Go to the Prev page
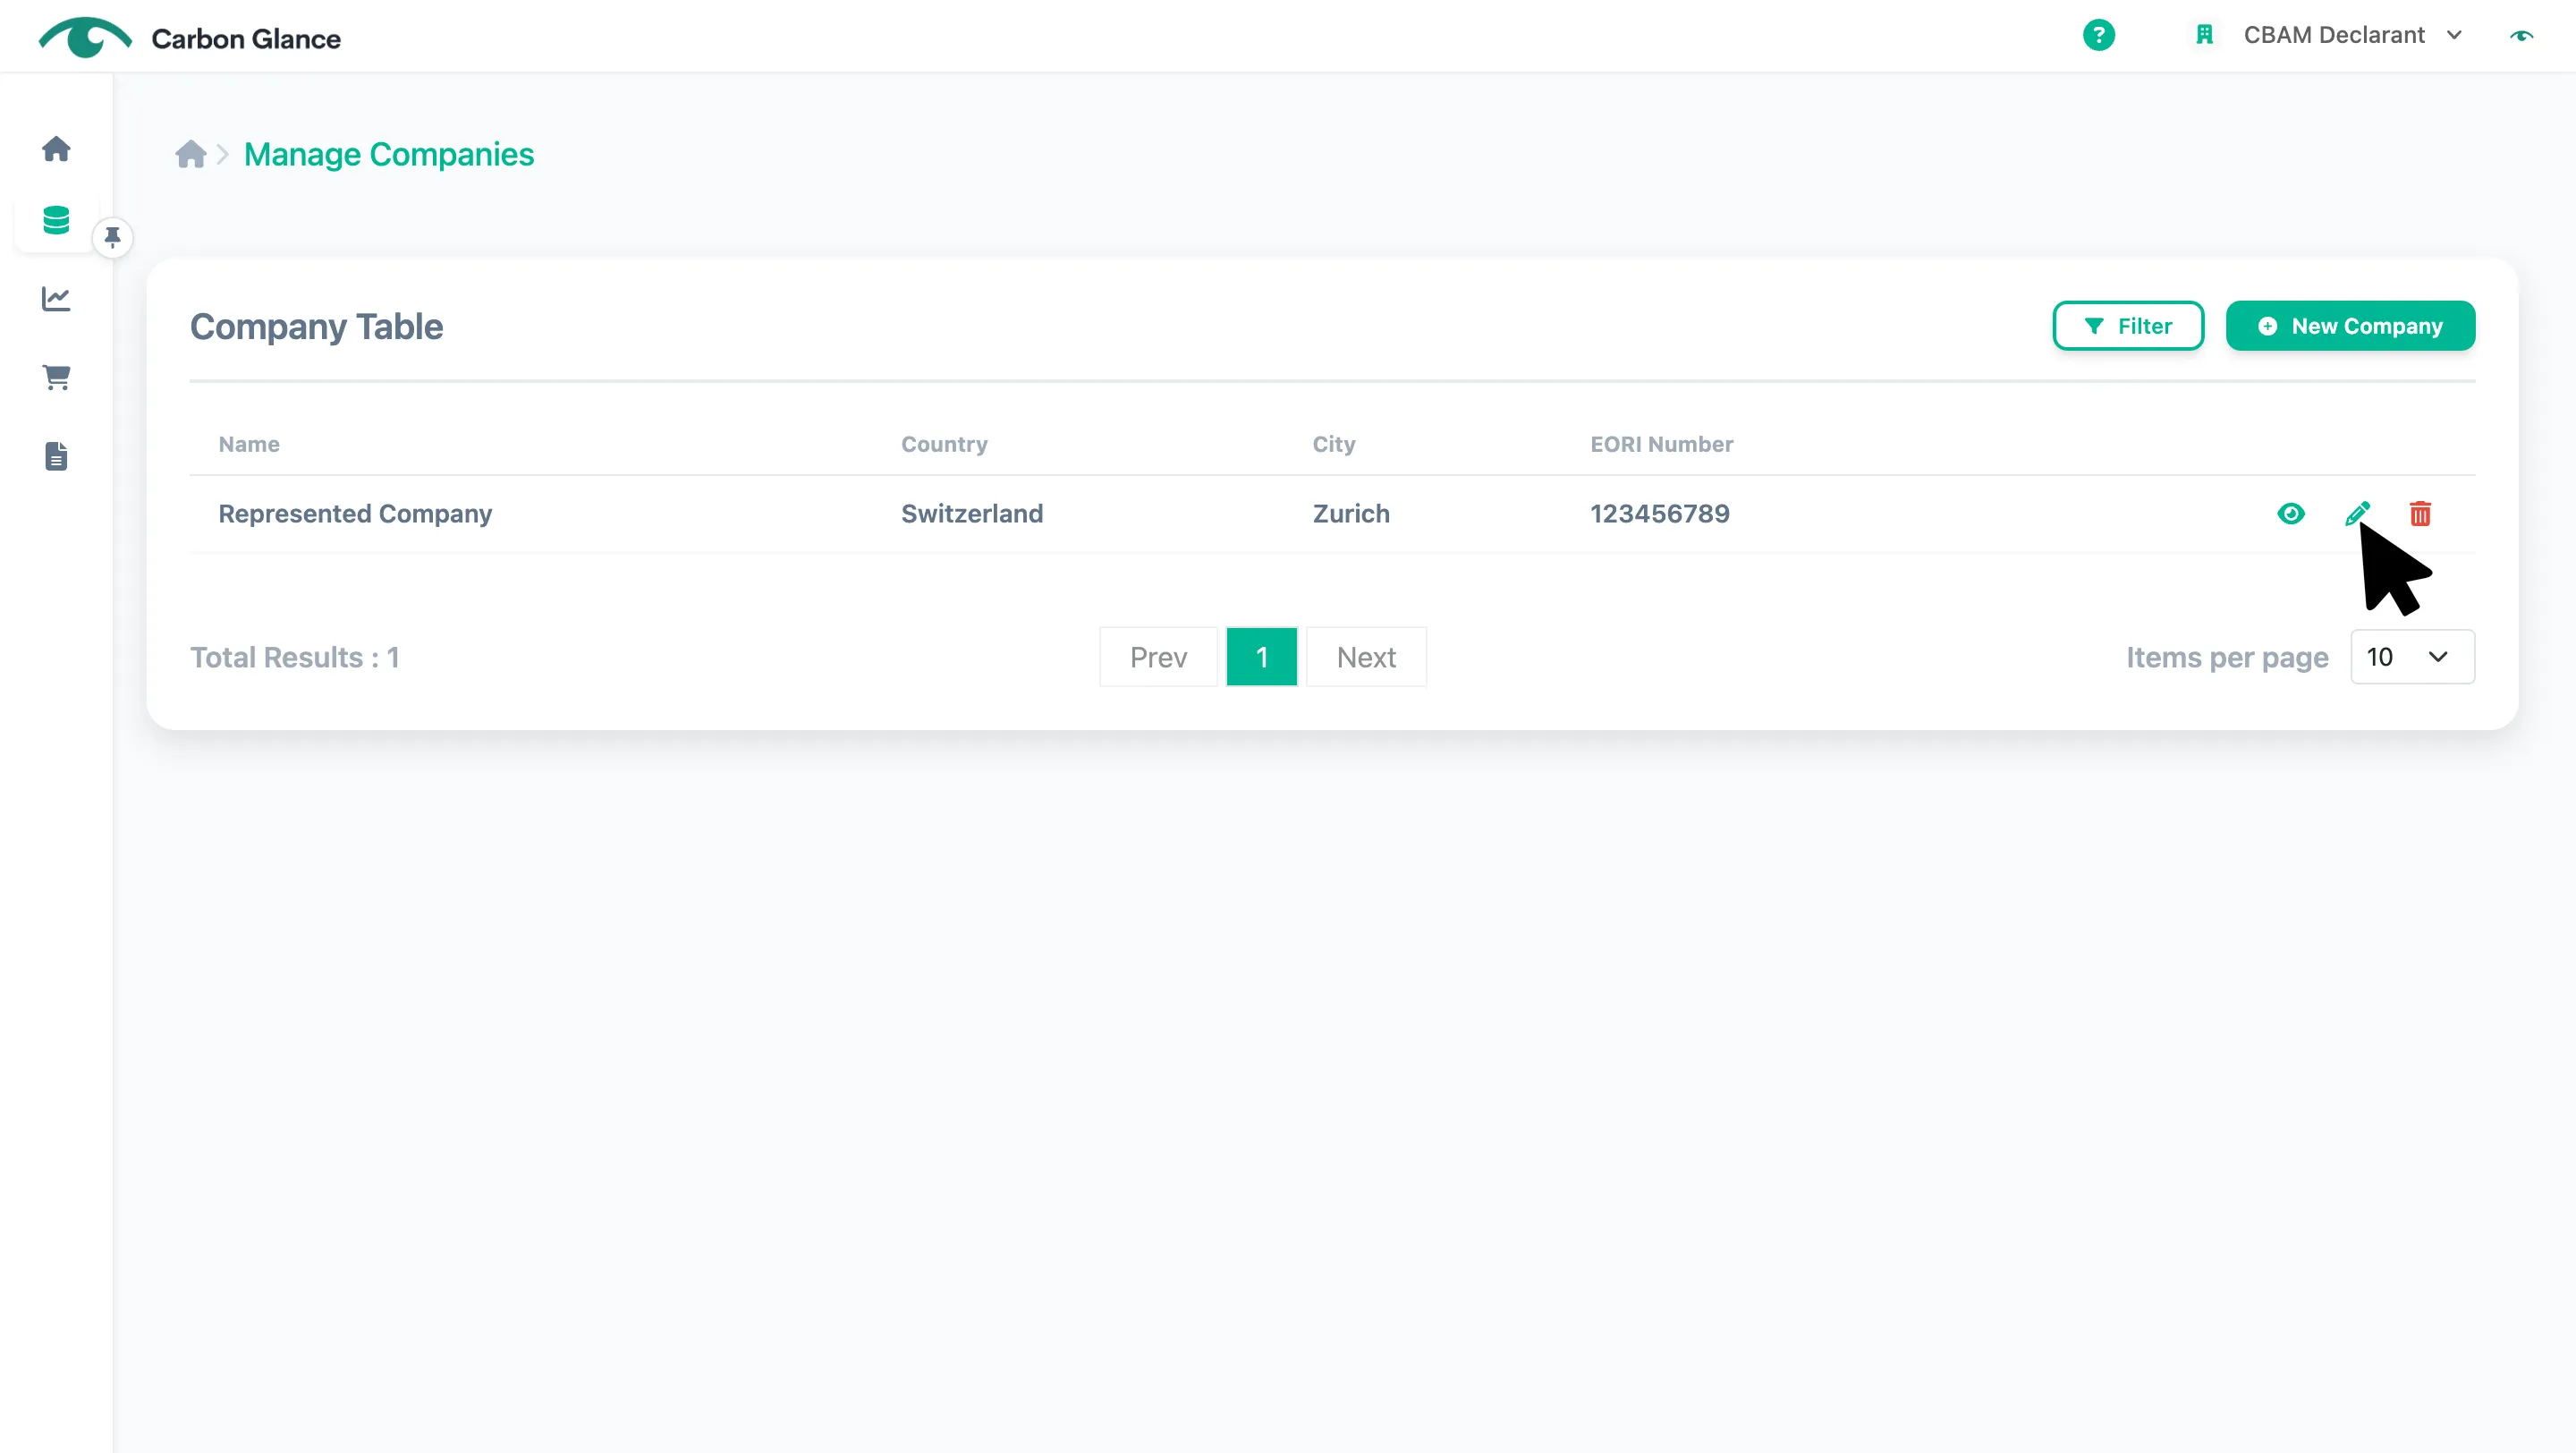This screenshot has width=2576, height=1453. tap(1158, 657)
